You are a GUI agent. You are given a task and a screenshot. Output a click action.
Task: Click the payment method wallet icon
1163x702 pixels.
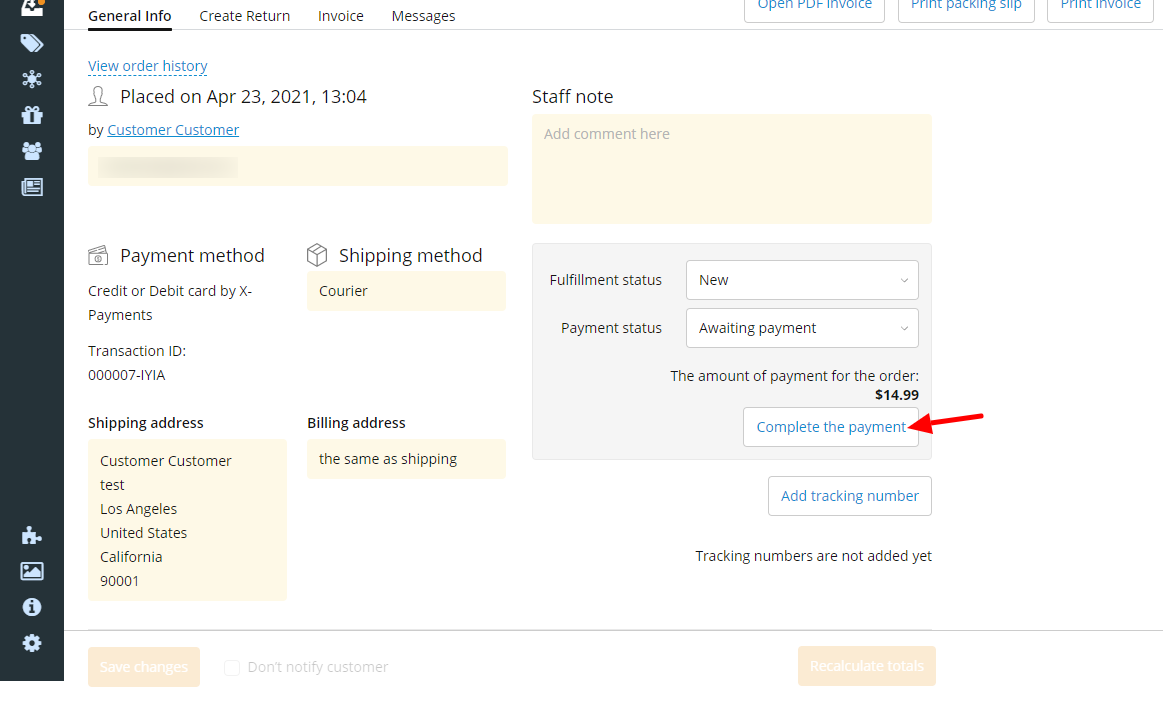pyautogui.click(x=98, y=255)
